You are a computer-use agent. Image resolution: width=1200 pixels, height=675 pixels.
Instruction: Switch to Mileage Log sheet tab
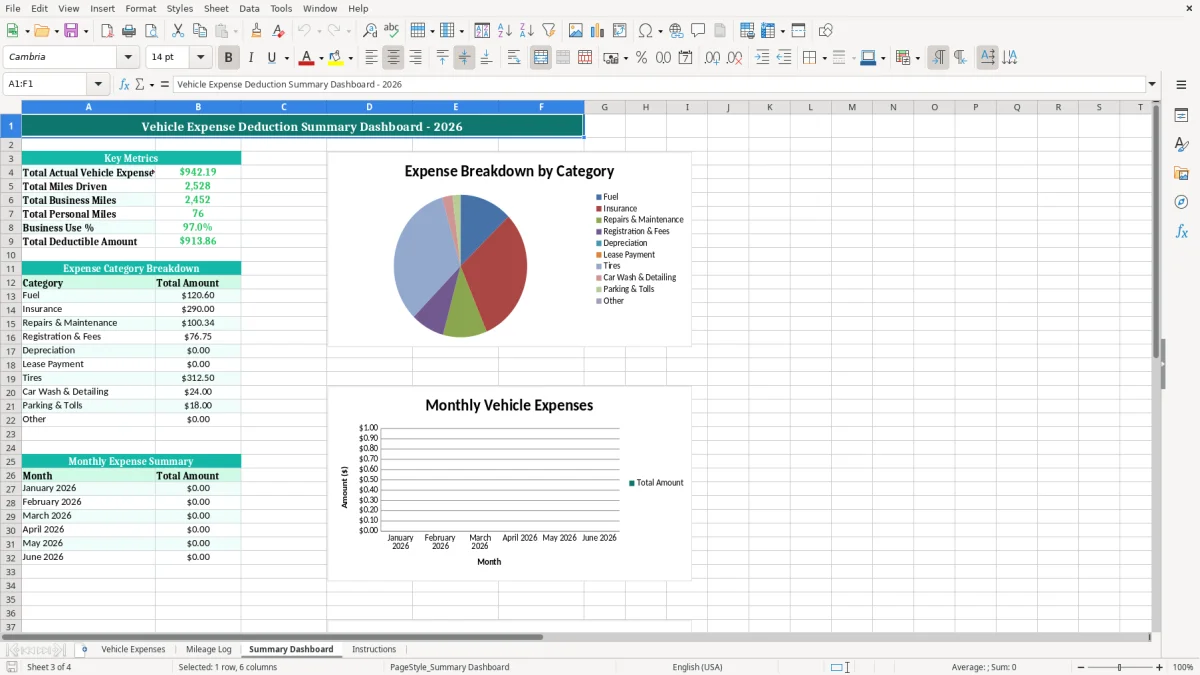tap(209, 650)
